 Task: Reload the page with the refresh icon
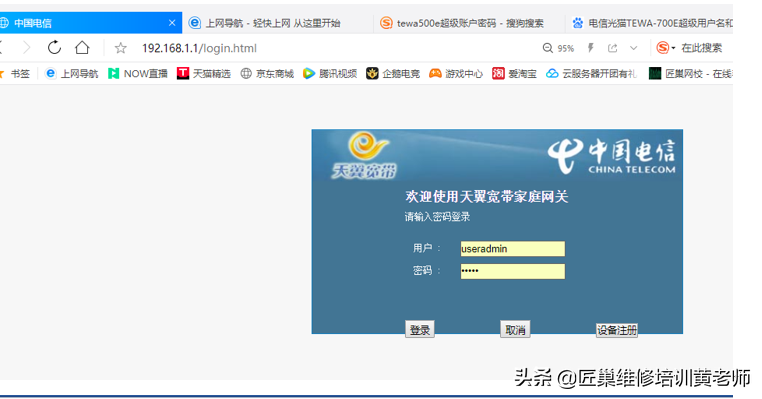click(54, 48)
